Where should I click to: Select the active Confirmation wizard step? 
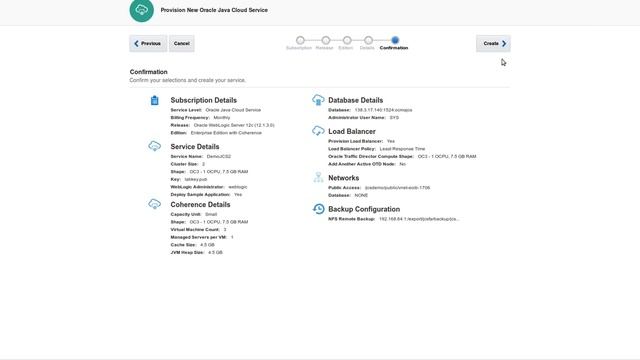pyautogui.click(x=395, y=40)
